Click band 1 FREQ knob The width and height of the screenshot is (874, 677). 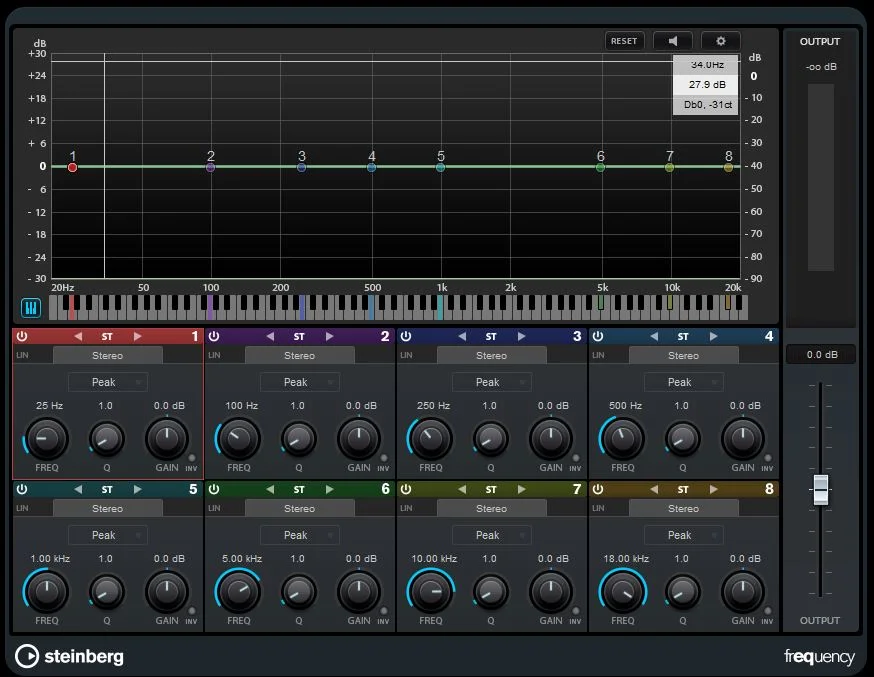pyautogui.click(x=46, y=439)
